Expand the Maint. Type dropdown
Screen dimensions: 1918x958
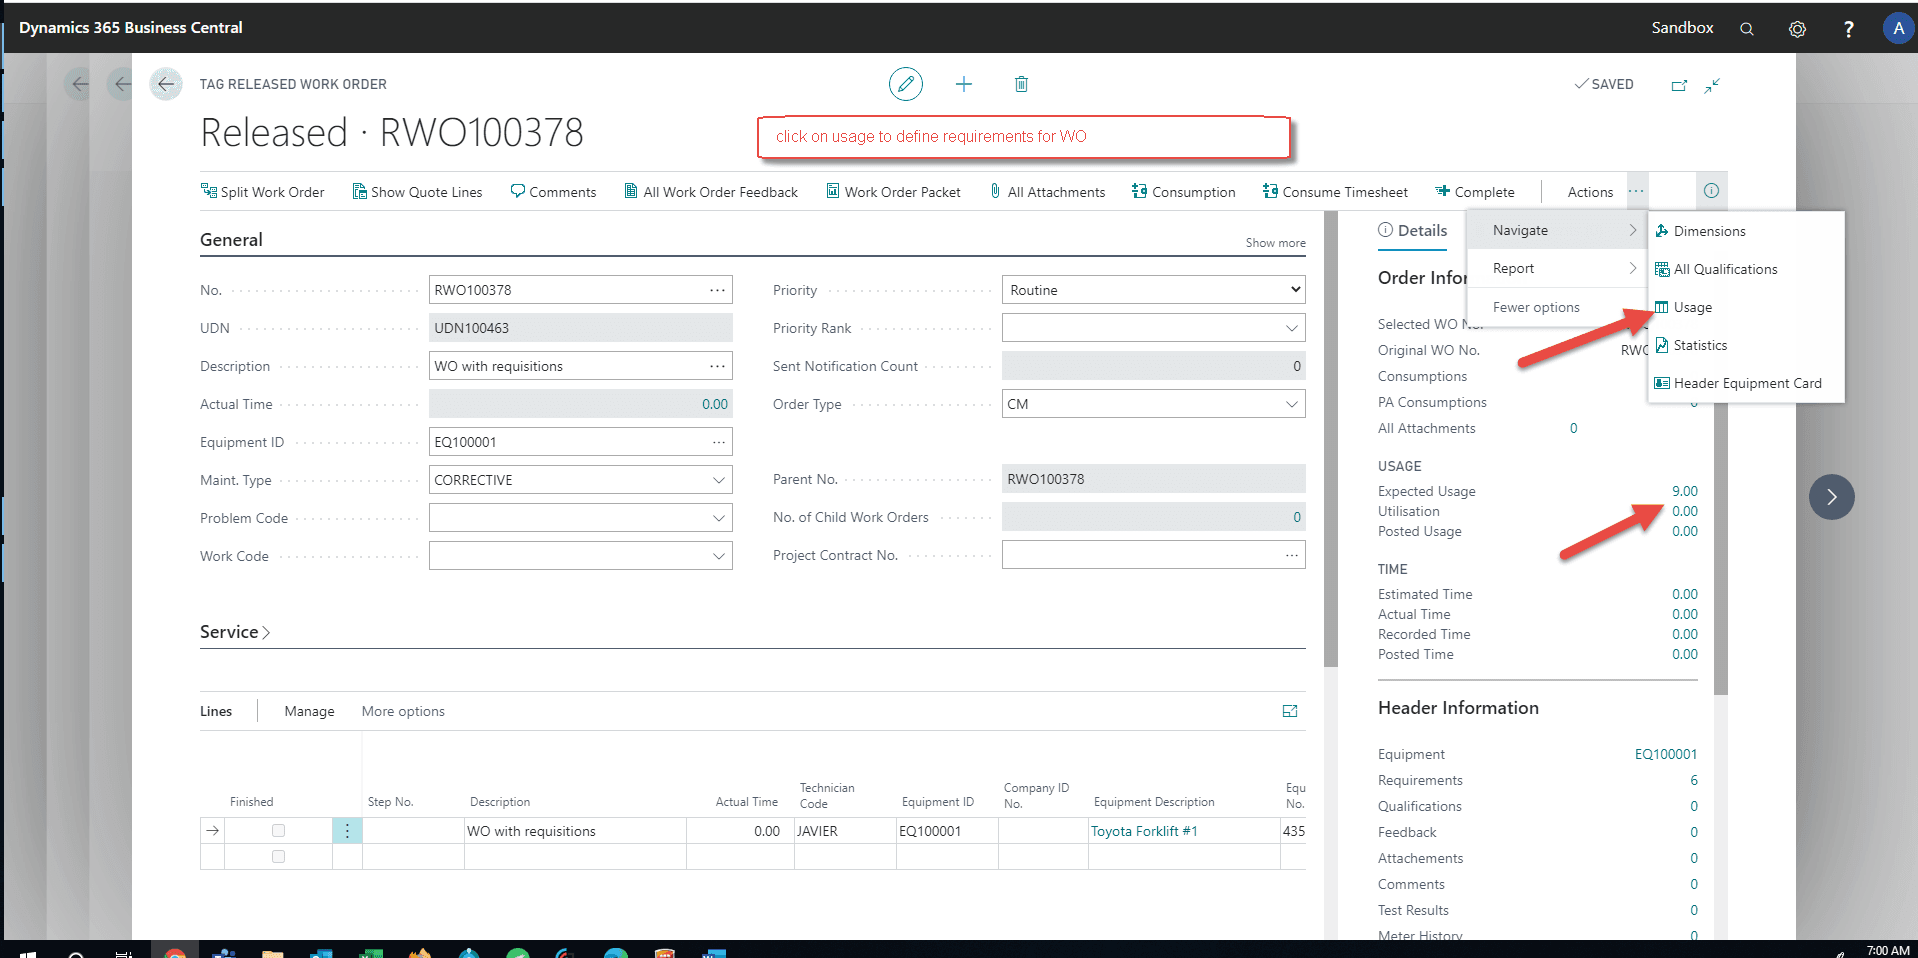point(718,480)
